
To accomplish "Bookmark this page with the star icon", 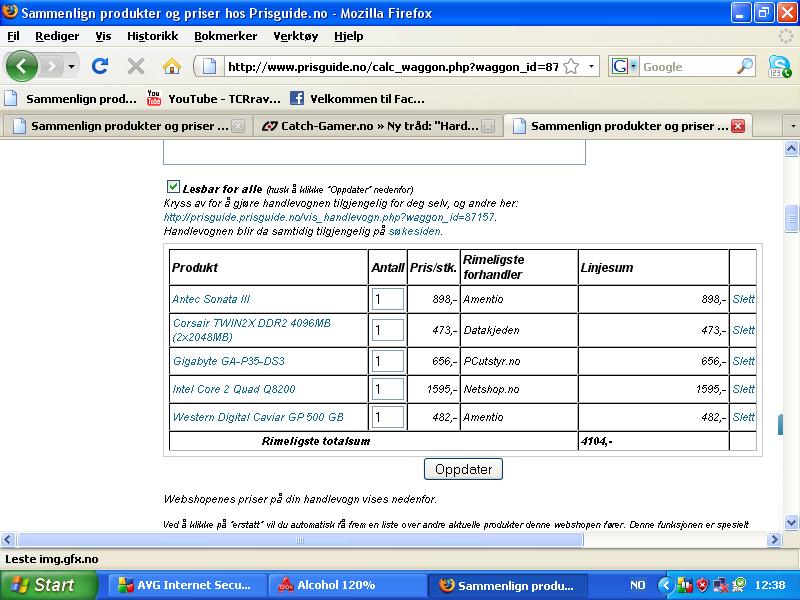I will tap(571, 66).
